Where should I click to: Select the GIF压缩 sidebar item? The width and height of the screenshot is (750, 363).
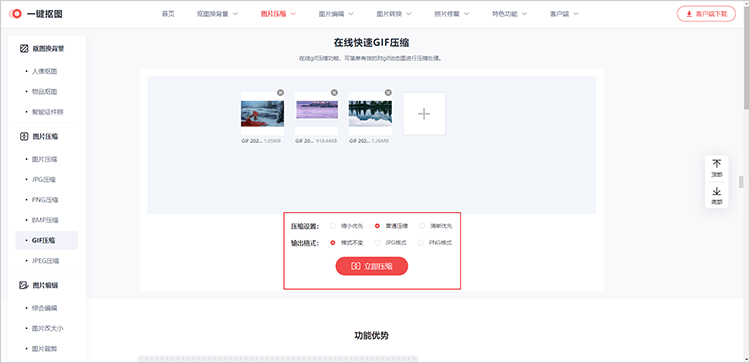(47, 241)
